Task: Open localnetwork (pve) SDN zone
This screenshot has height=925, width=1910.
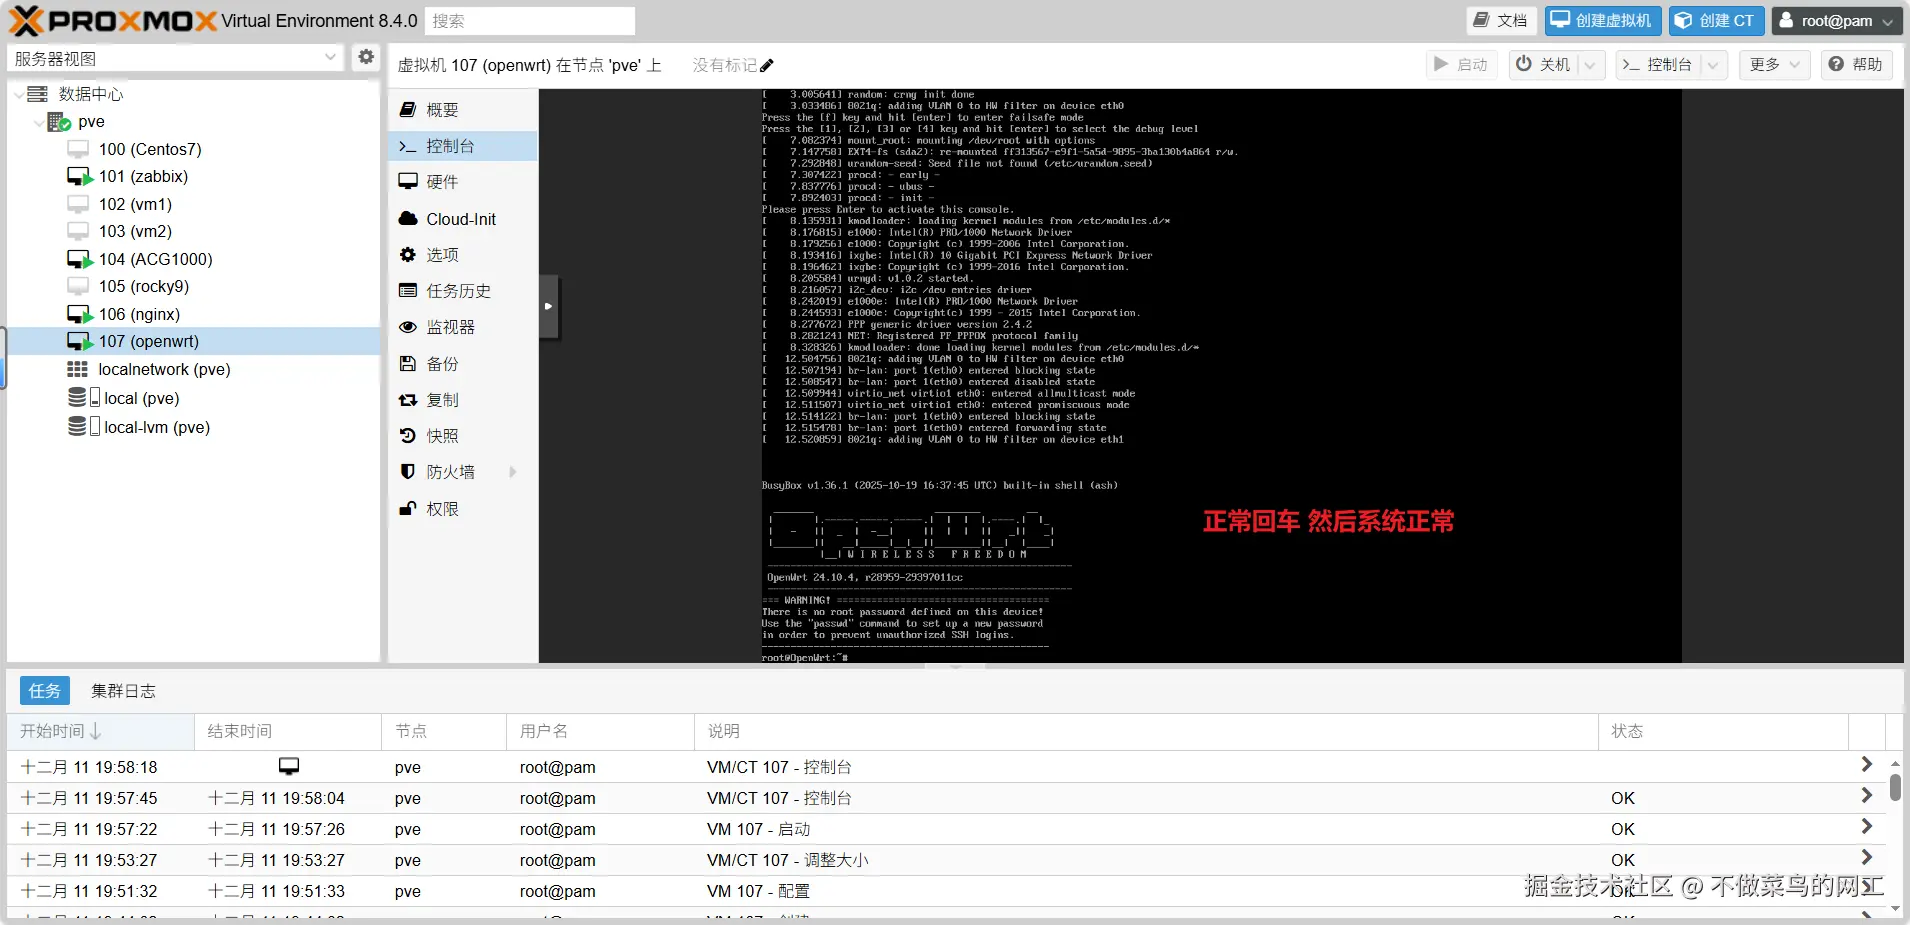Action: [x=164, y=369]
